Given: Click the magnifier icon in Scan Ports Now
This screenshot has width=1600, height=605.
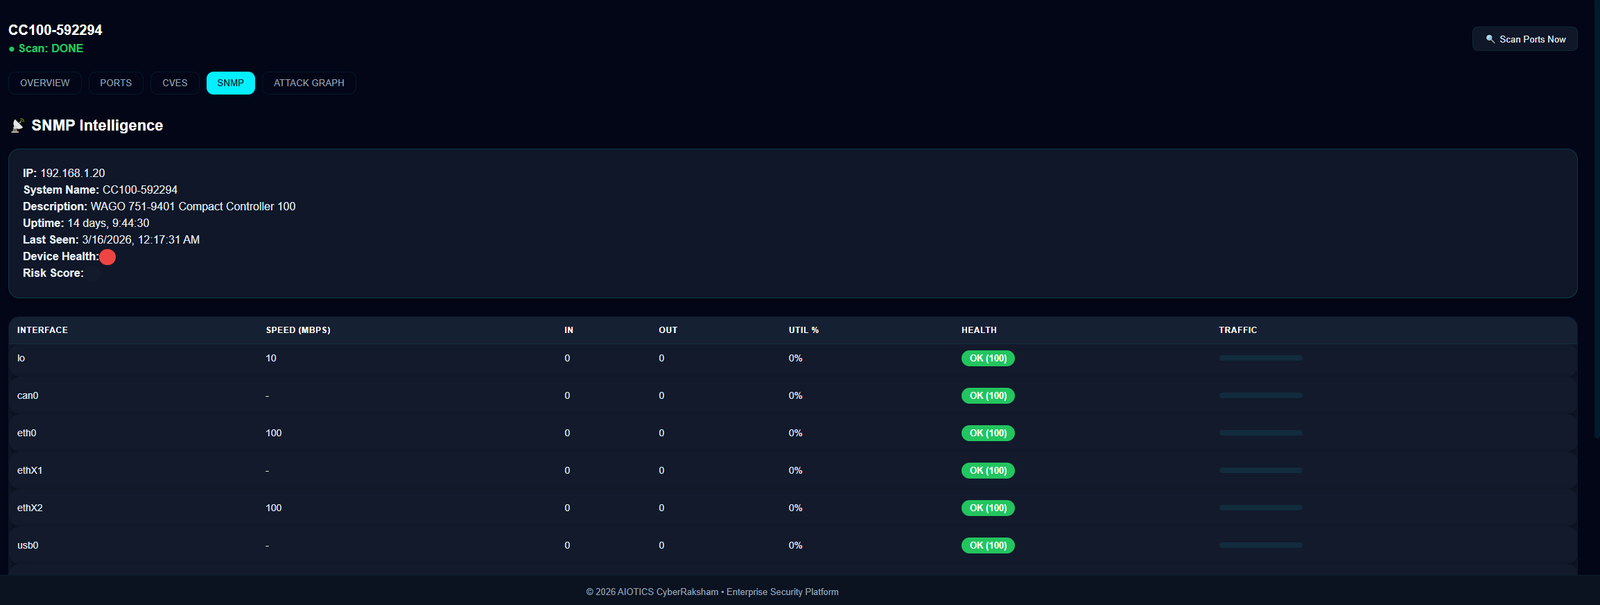Looking at the screenshot, I should pyautogui.click(x=1490, y=39).
